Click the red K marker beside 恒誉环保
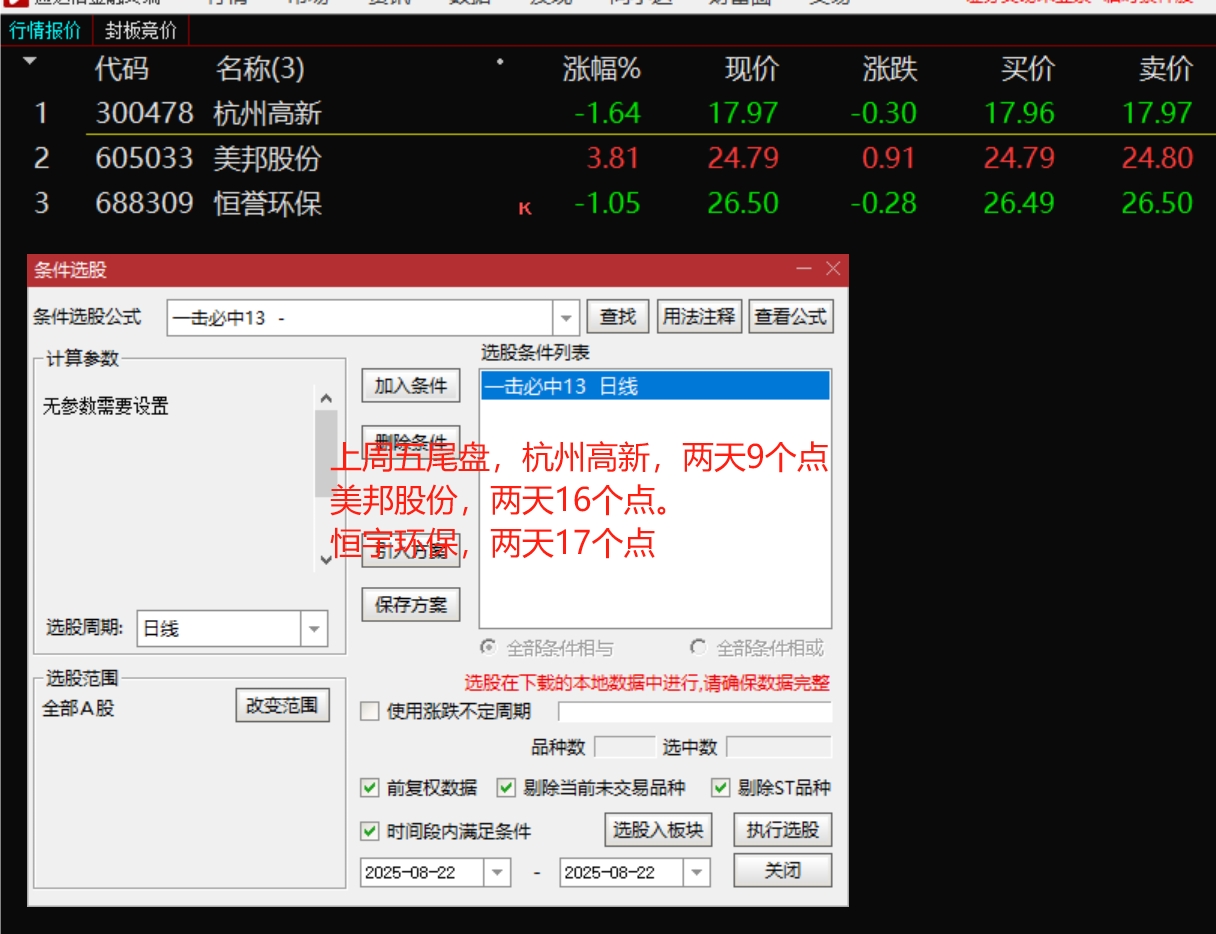This screenshot has width=1216, height=934. pyautogui.click(x=525, y=208)
